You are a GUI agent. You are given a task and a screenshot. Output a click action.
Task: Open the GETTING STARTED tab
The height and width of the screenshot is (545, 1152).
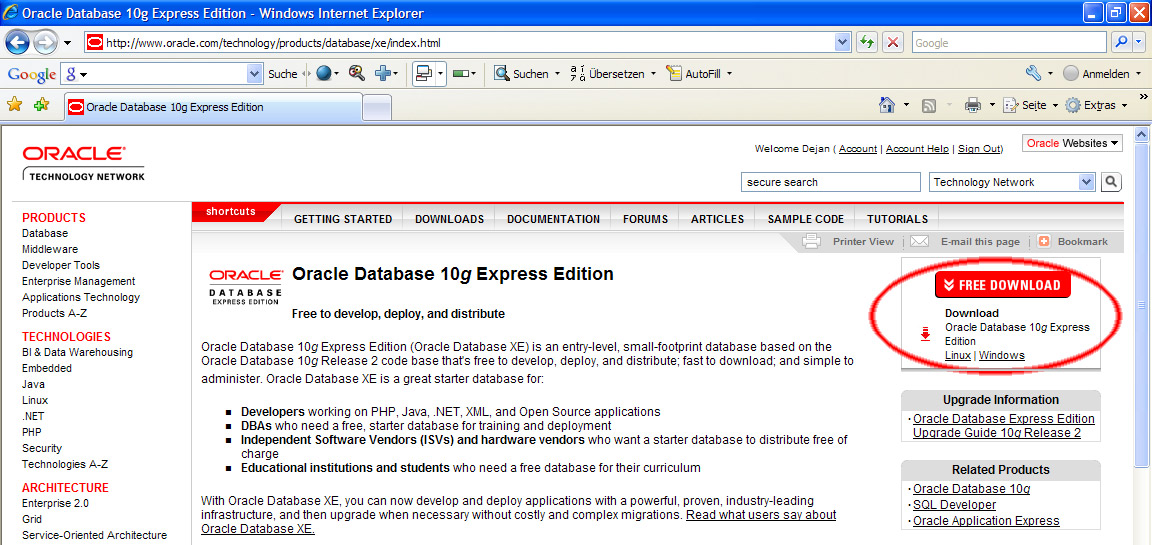tap(342, 219)
